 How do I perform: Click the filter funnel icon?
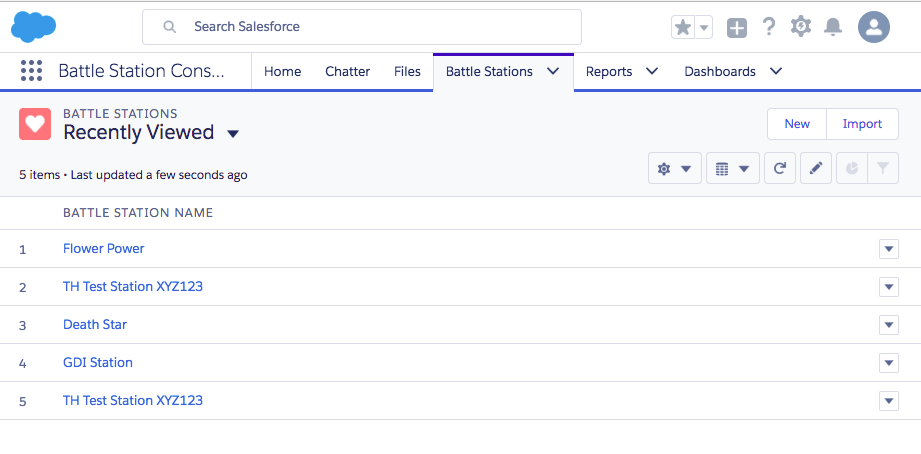click(x=883, y=169)
